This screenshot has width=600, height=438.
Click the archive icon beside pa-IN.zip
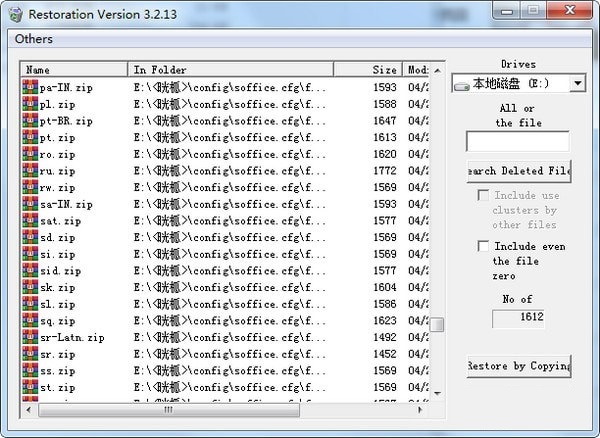click(x=29, y=87)
